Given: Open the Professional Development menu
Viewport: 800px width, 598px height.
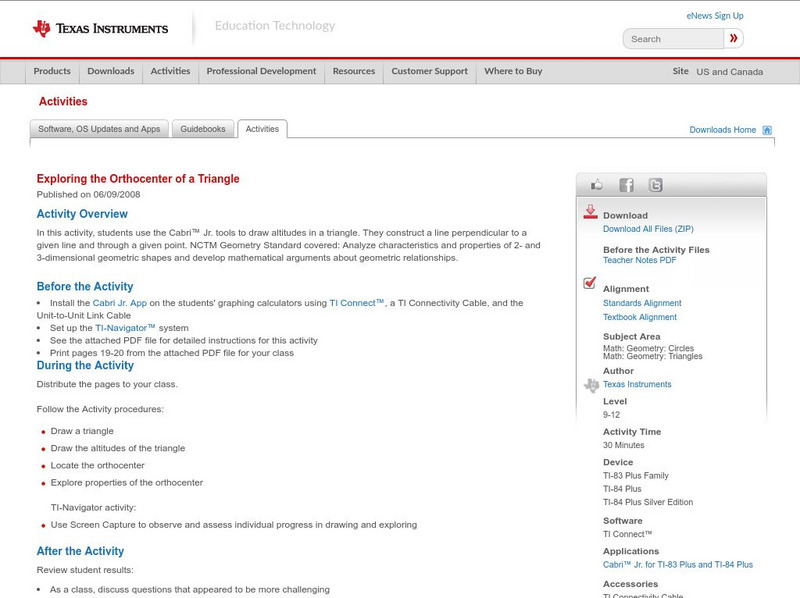Looking at the screenshot, I should pyautogui.click(x=261, y=71).
